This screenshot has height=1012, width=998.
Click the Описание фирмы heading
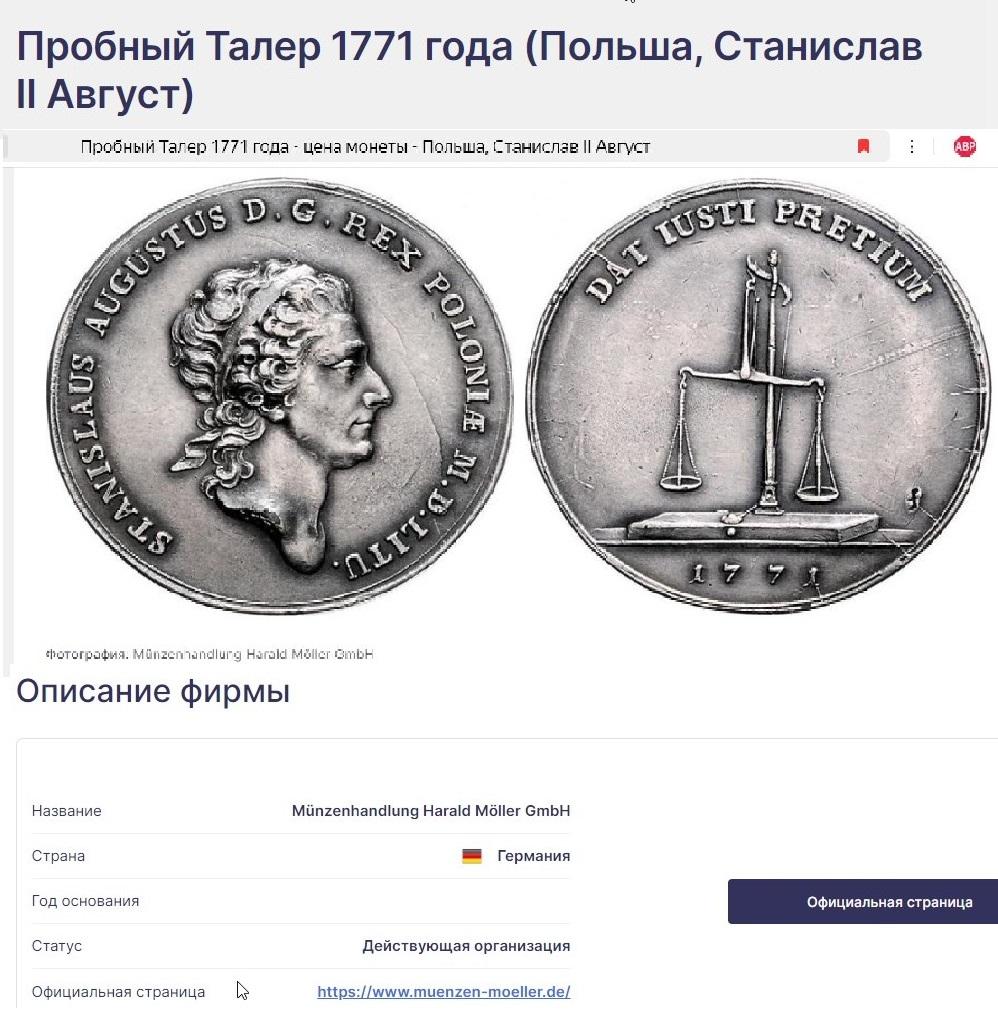point(153,691)
